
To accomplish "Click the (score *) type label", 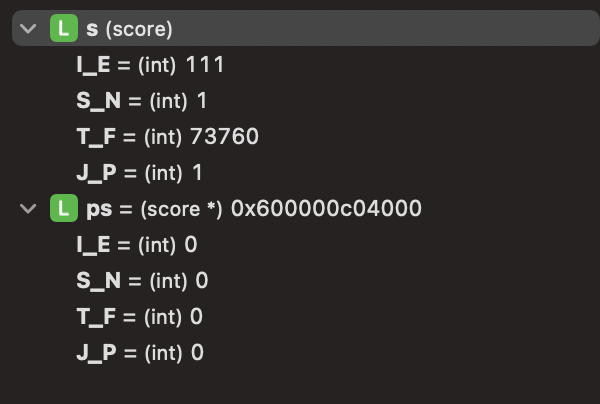I will 181,209.
